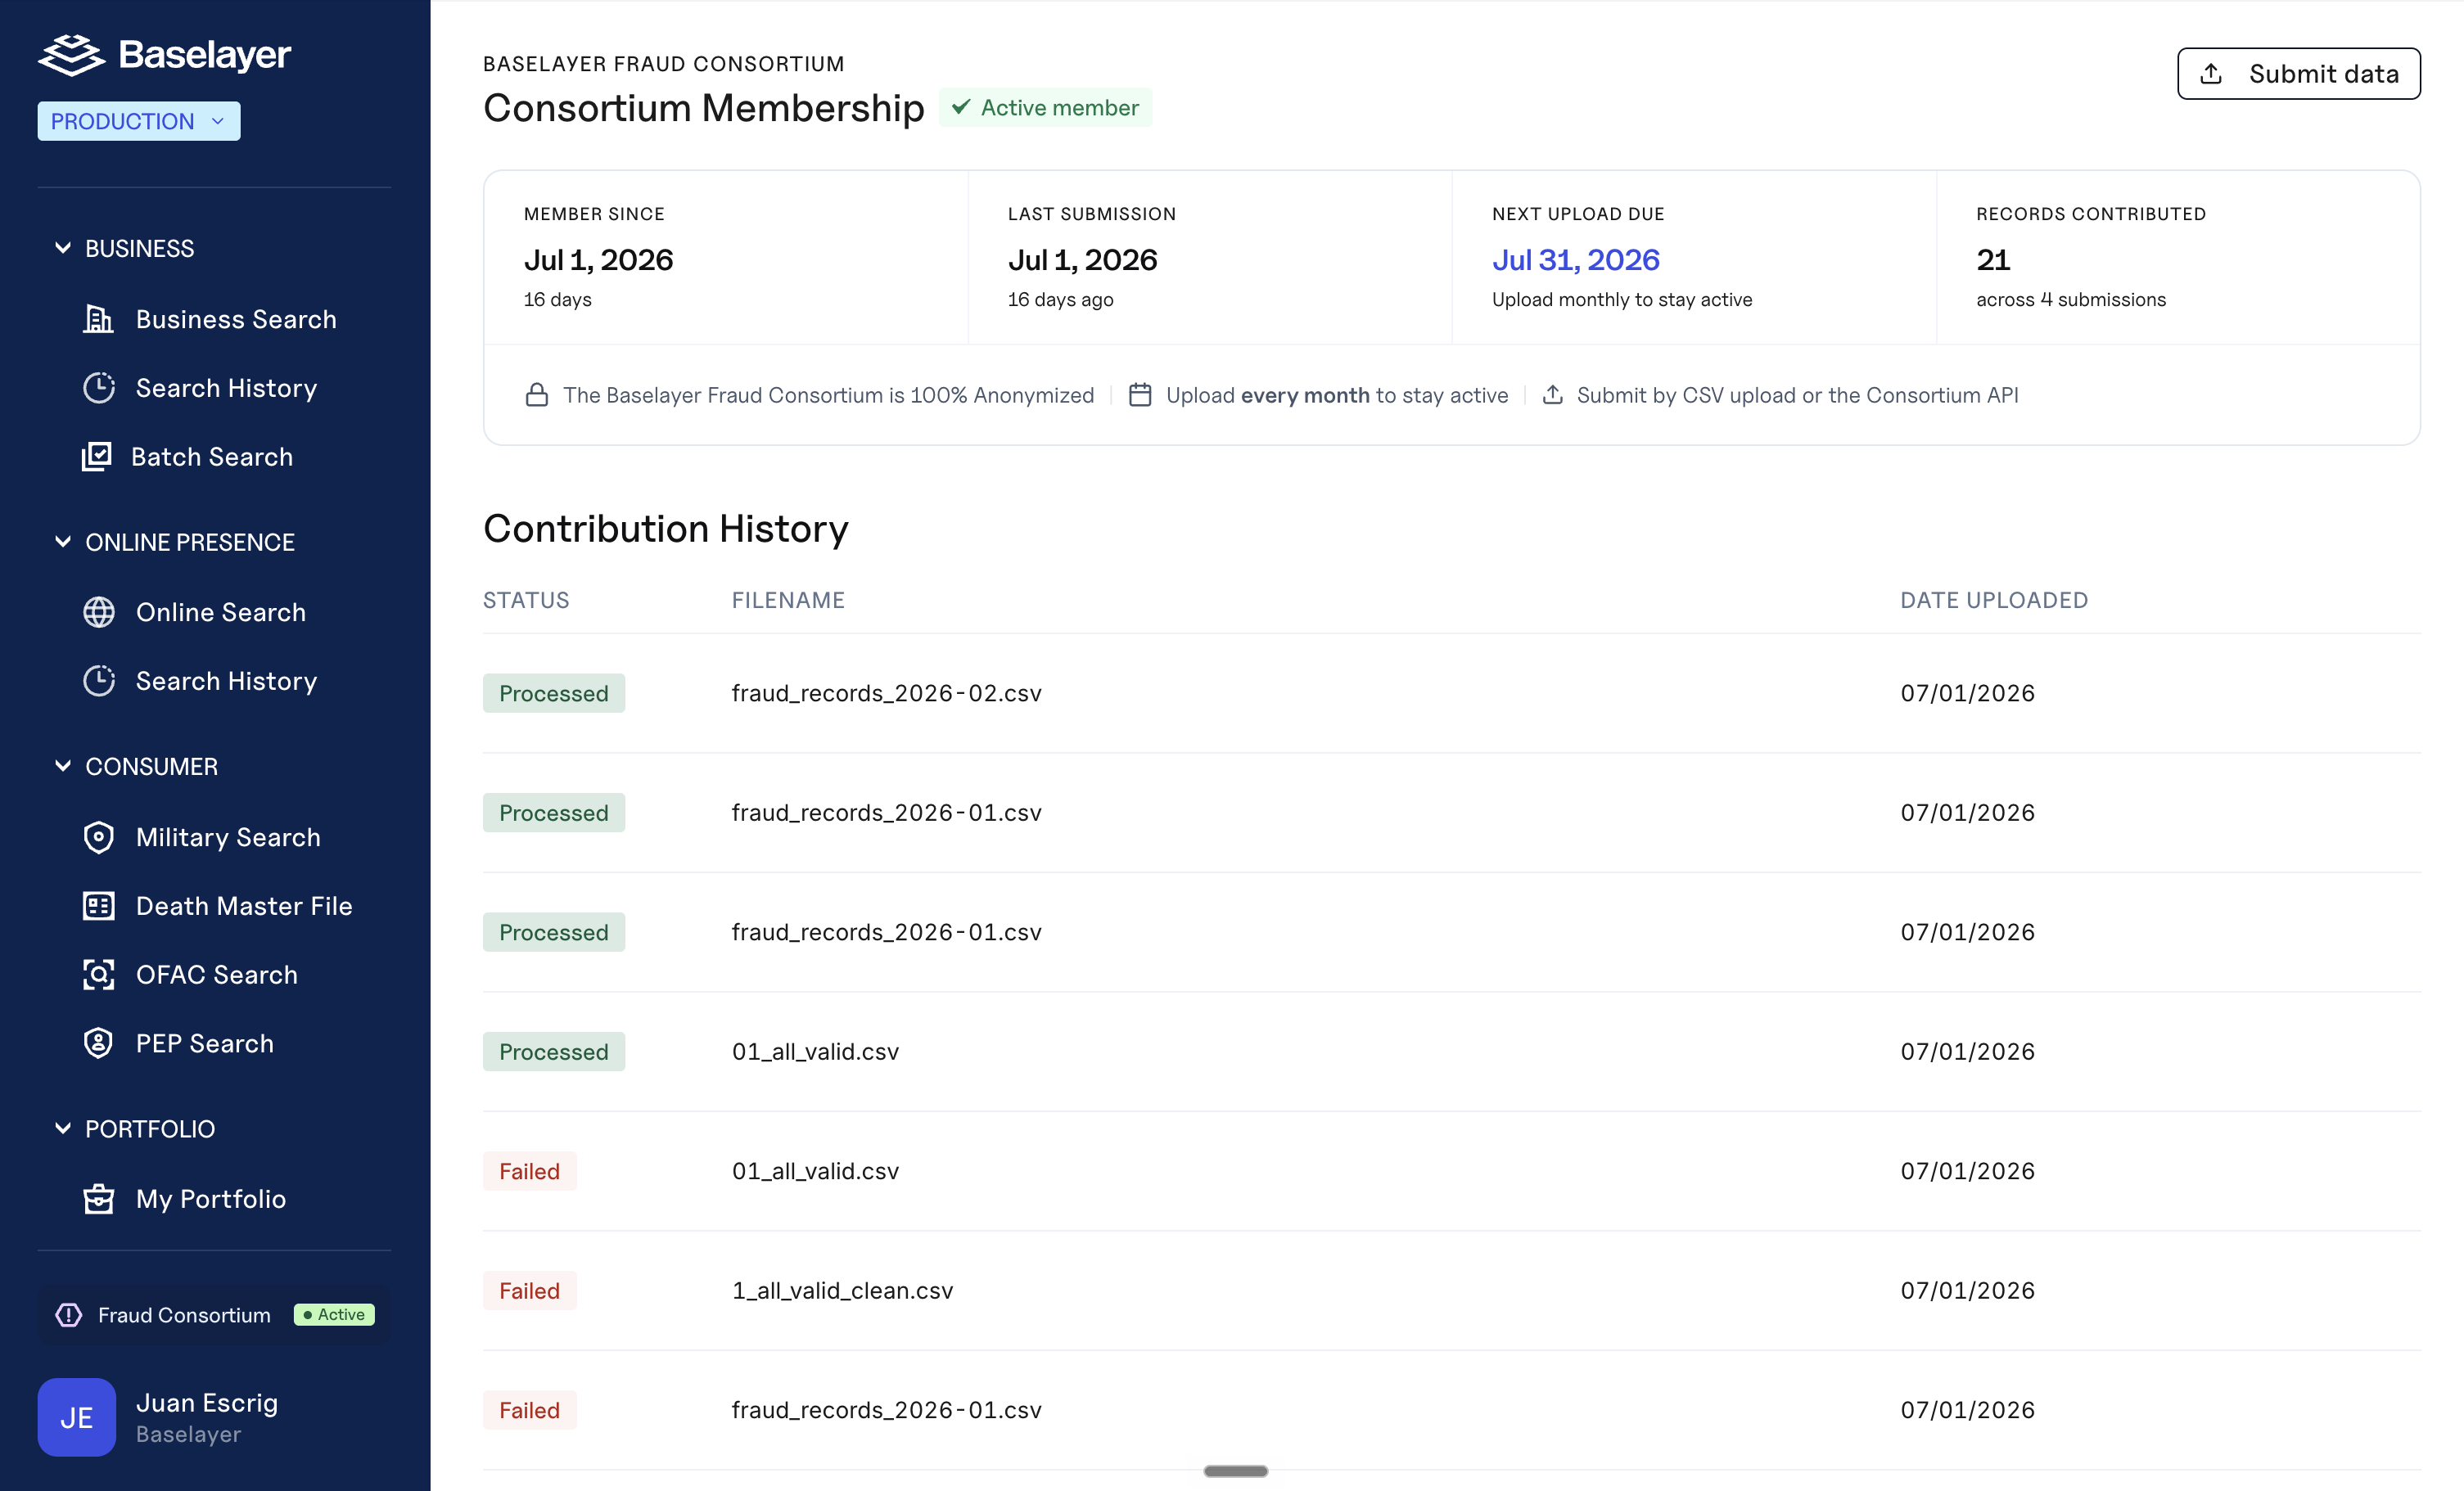Click the Failed badge for 1_all_valid_clean.csv
The height and width of the screenshot is (1491, 2464).
pyautogui.click(x=530, y=1290)
